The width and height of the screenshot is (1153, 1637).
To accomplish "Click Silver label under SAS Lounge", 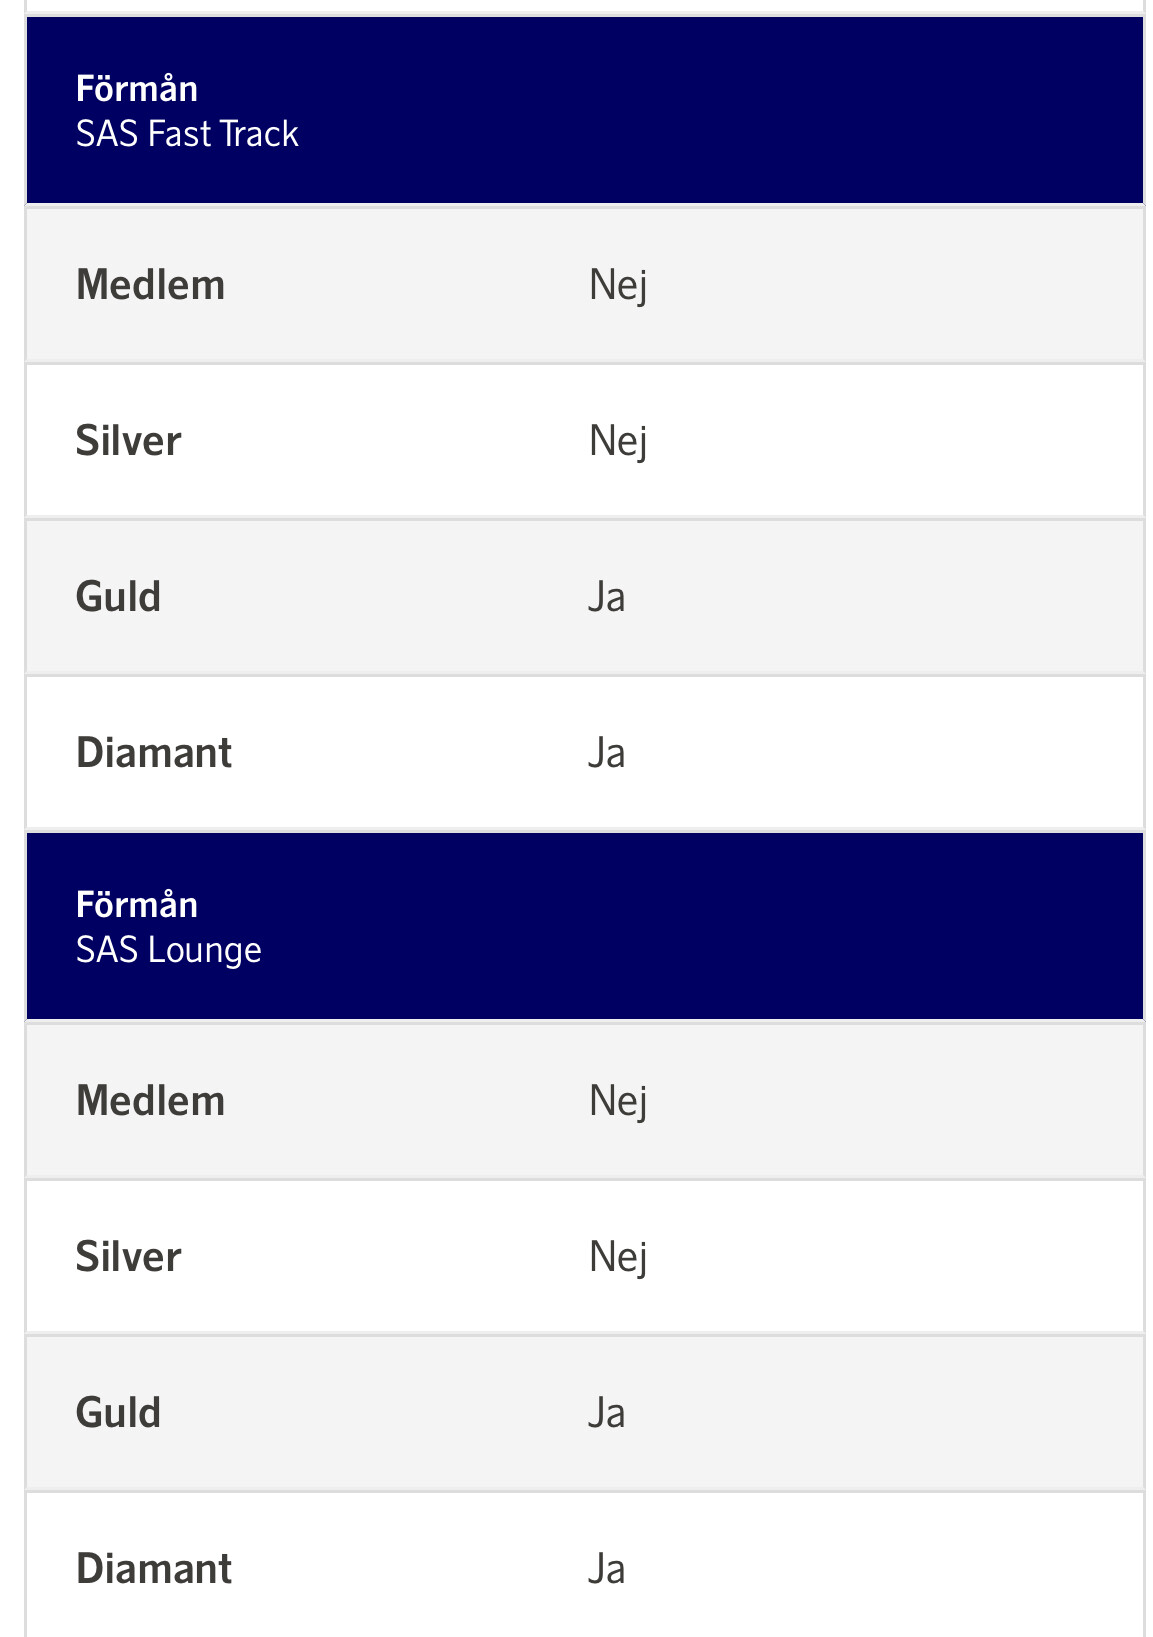I will 129,1257.
